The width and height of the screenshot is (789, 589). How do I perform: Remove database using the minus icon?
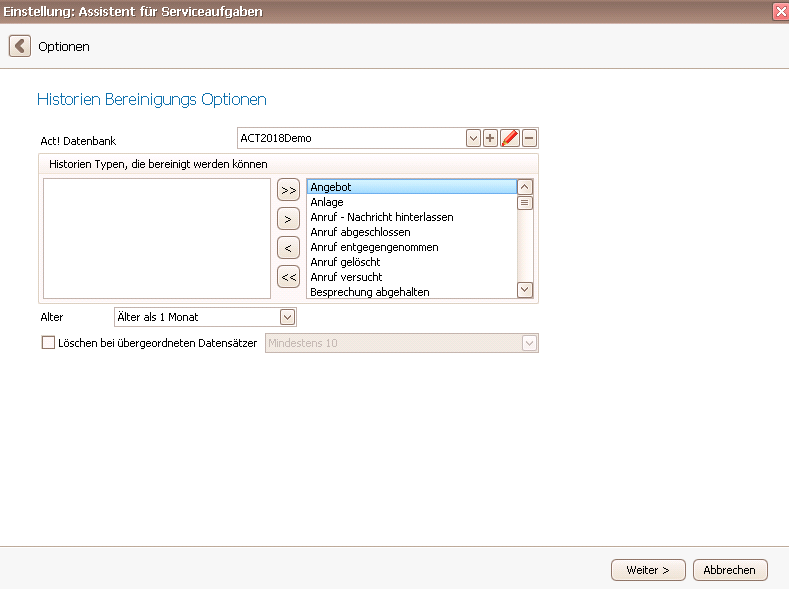[x=529, y=138]
